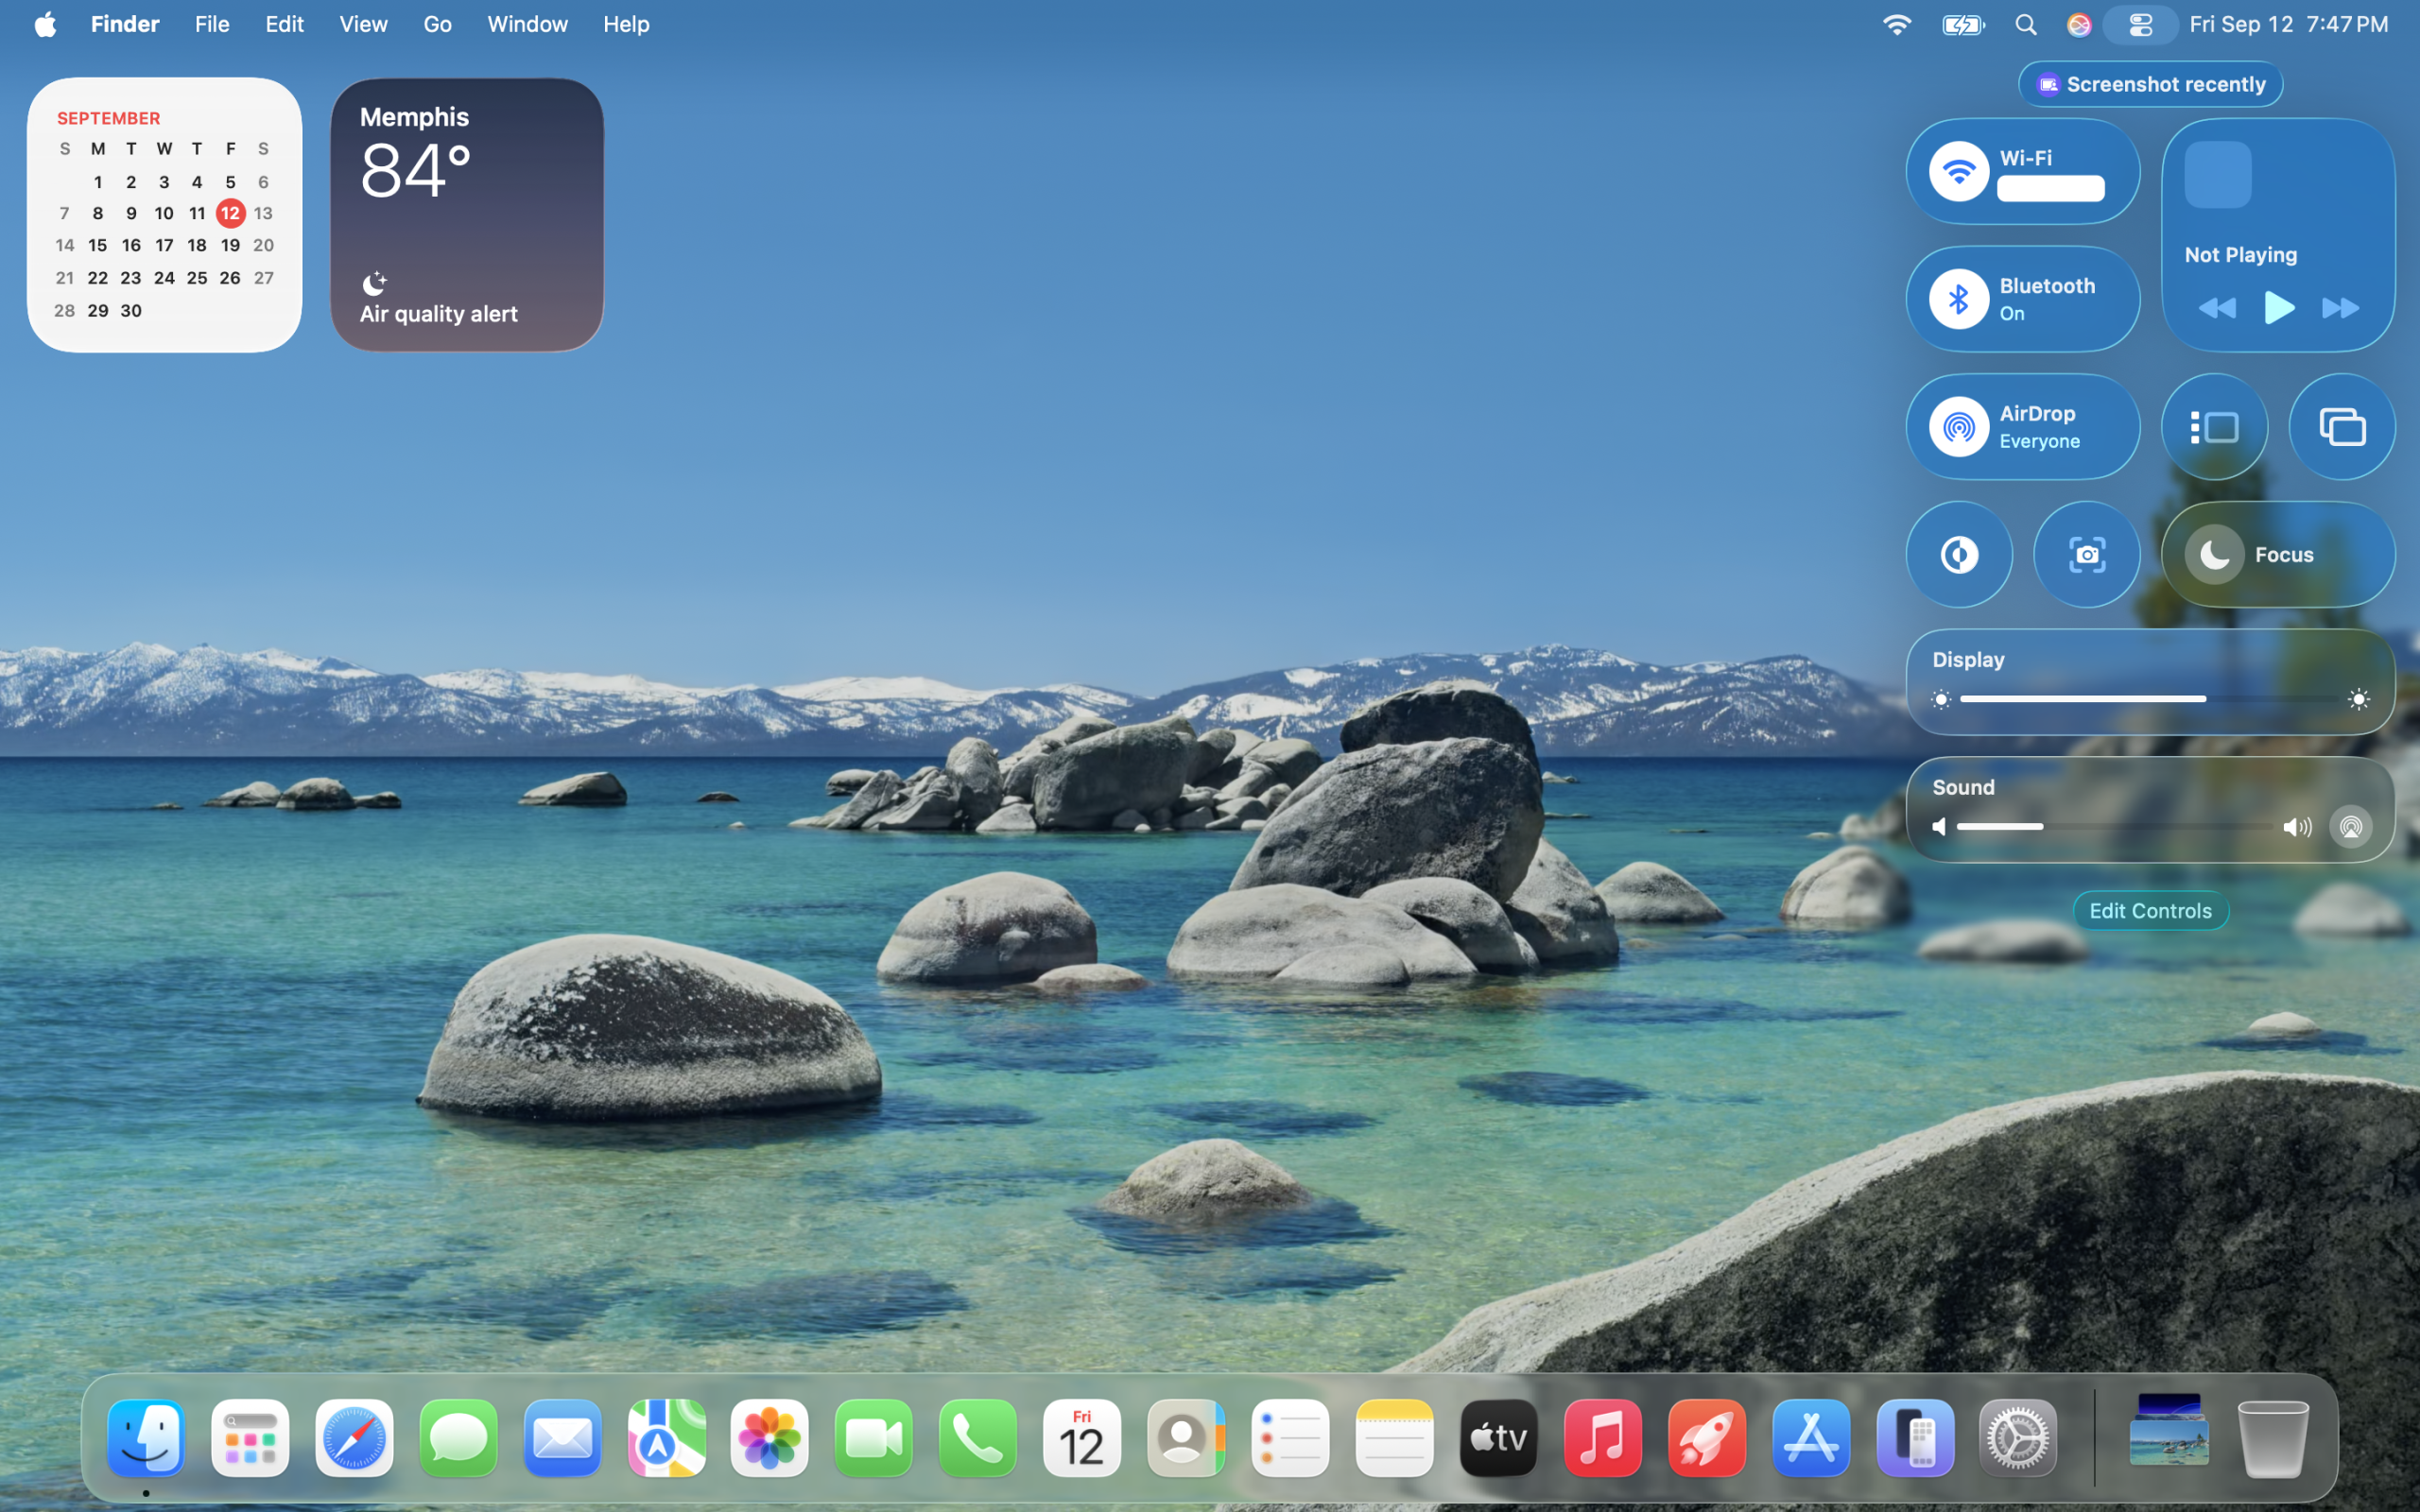
Task: Open System Settings gear in Dock
Action: [x=2017, y=1438]
